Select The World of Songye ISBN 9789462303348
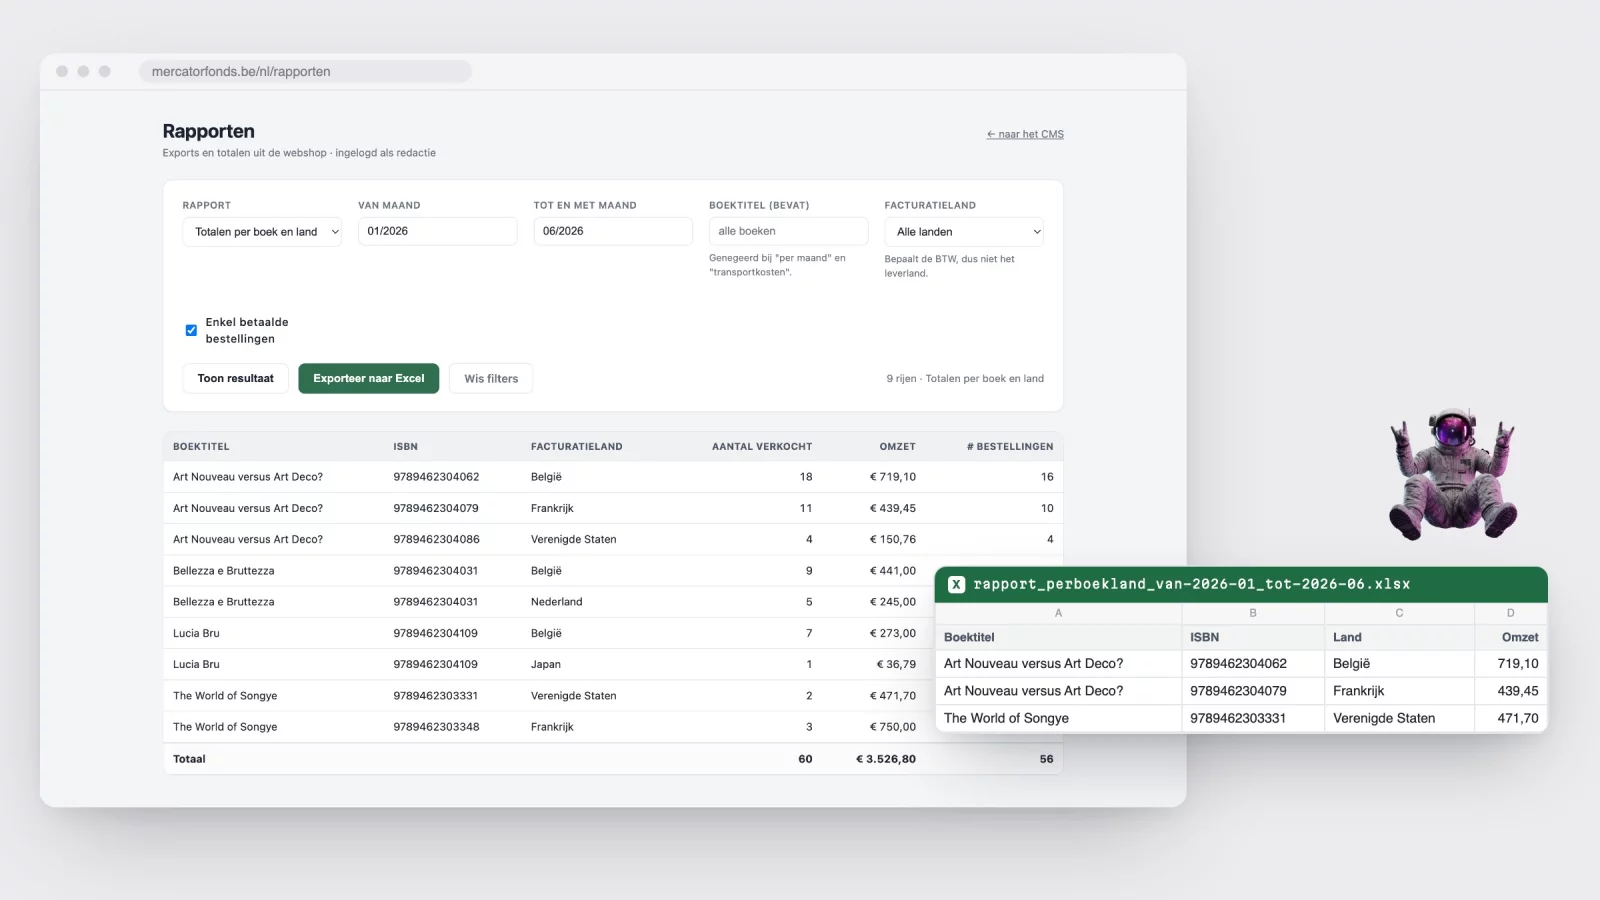 pyautogui.click(x=436, y=727)
